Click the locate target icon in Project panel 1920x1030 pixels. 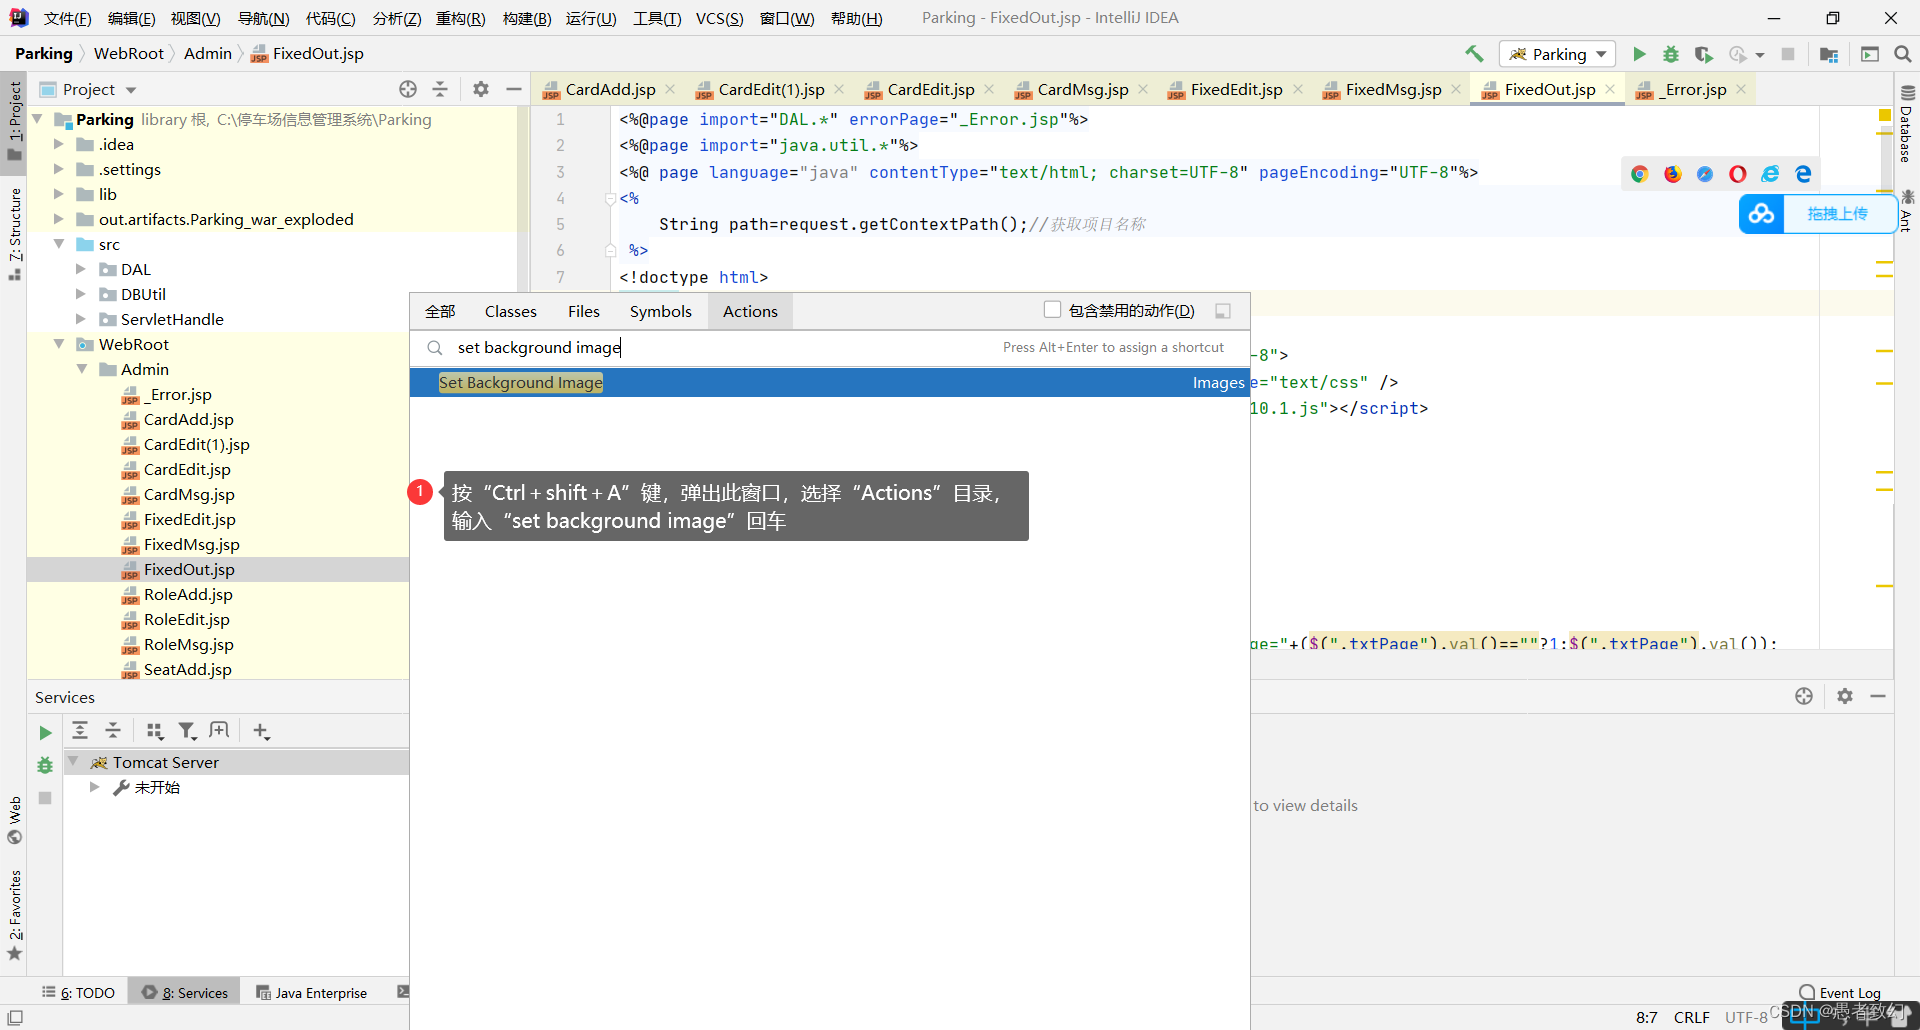(x=408, y=89)
